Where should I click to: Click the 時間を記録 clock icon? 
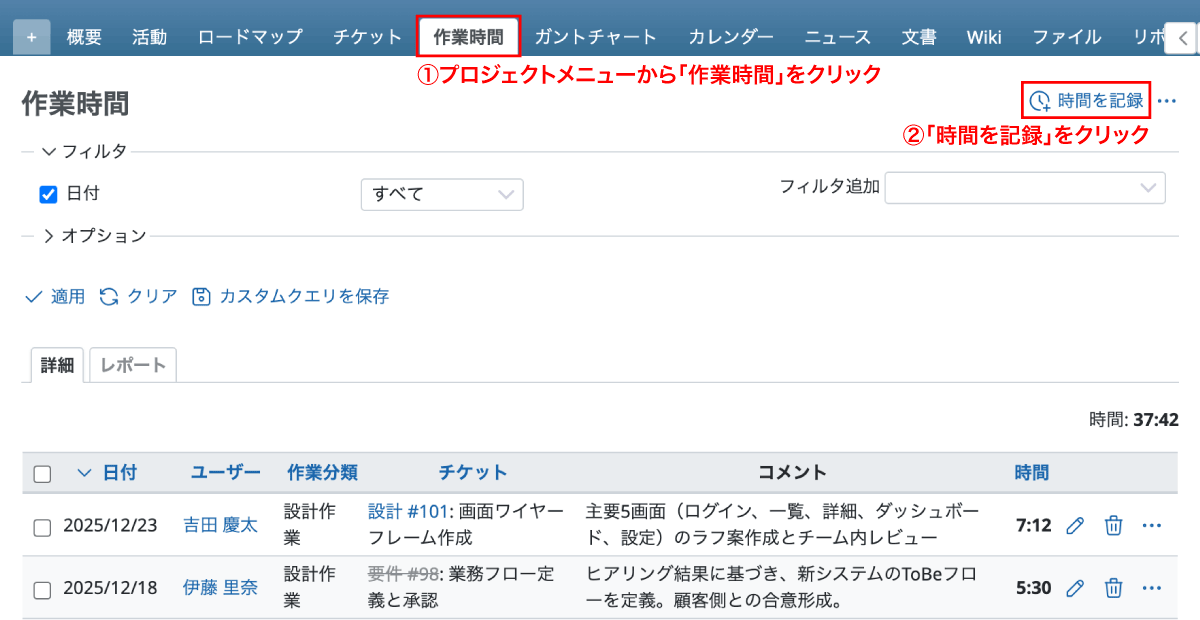(x=1040, y=101)
